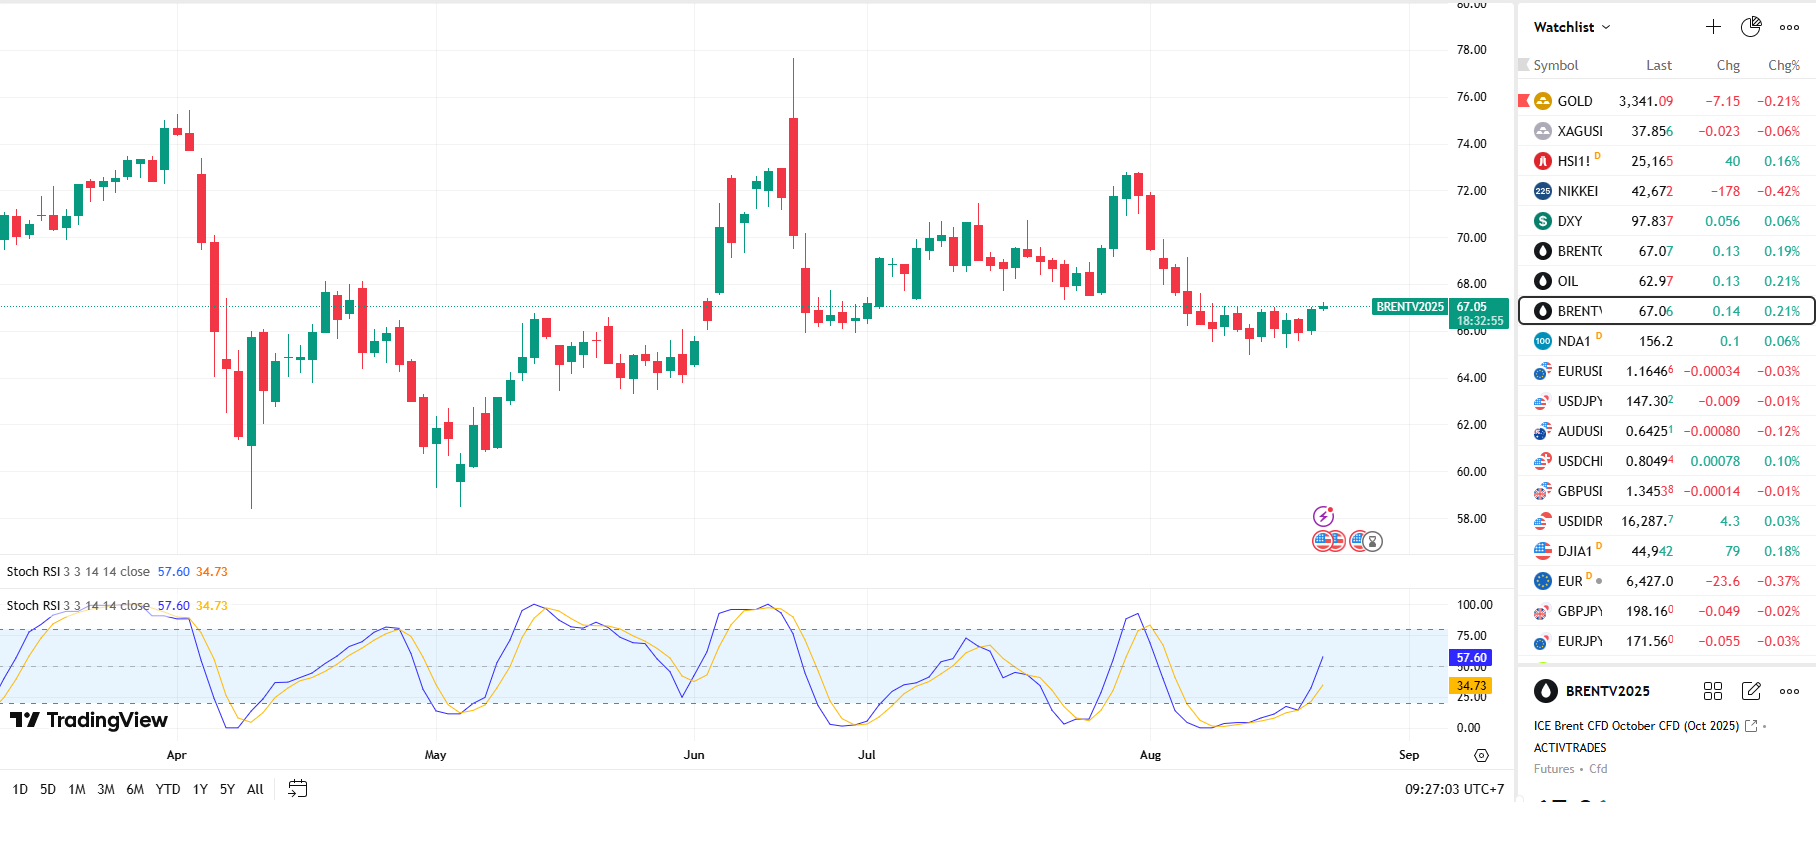Open chart time axis settings gear
1820x852 pixels.
coord(1481,755)
